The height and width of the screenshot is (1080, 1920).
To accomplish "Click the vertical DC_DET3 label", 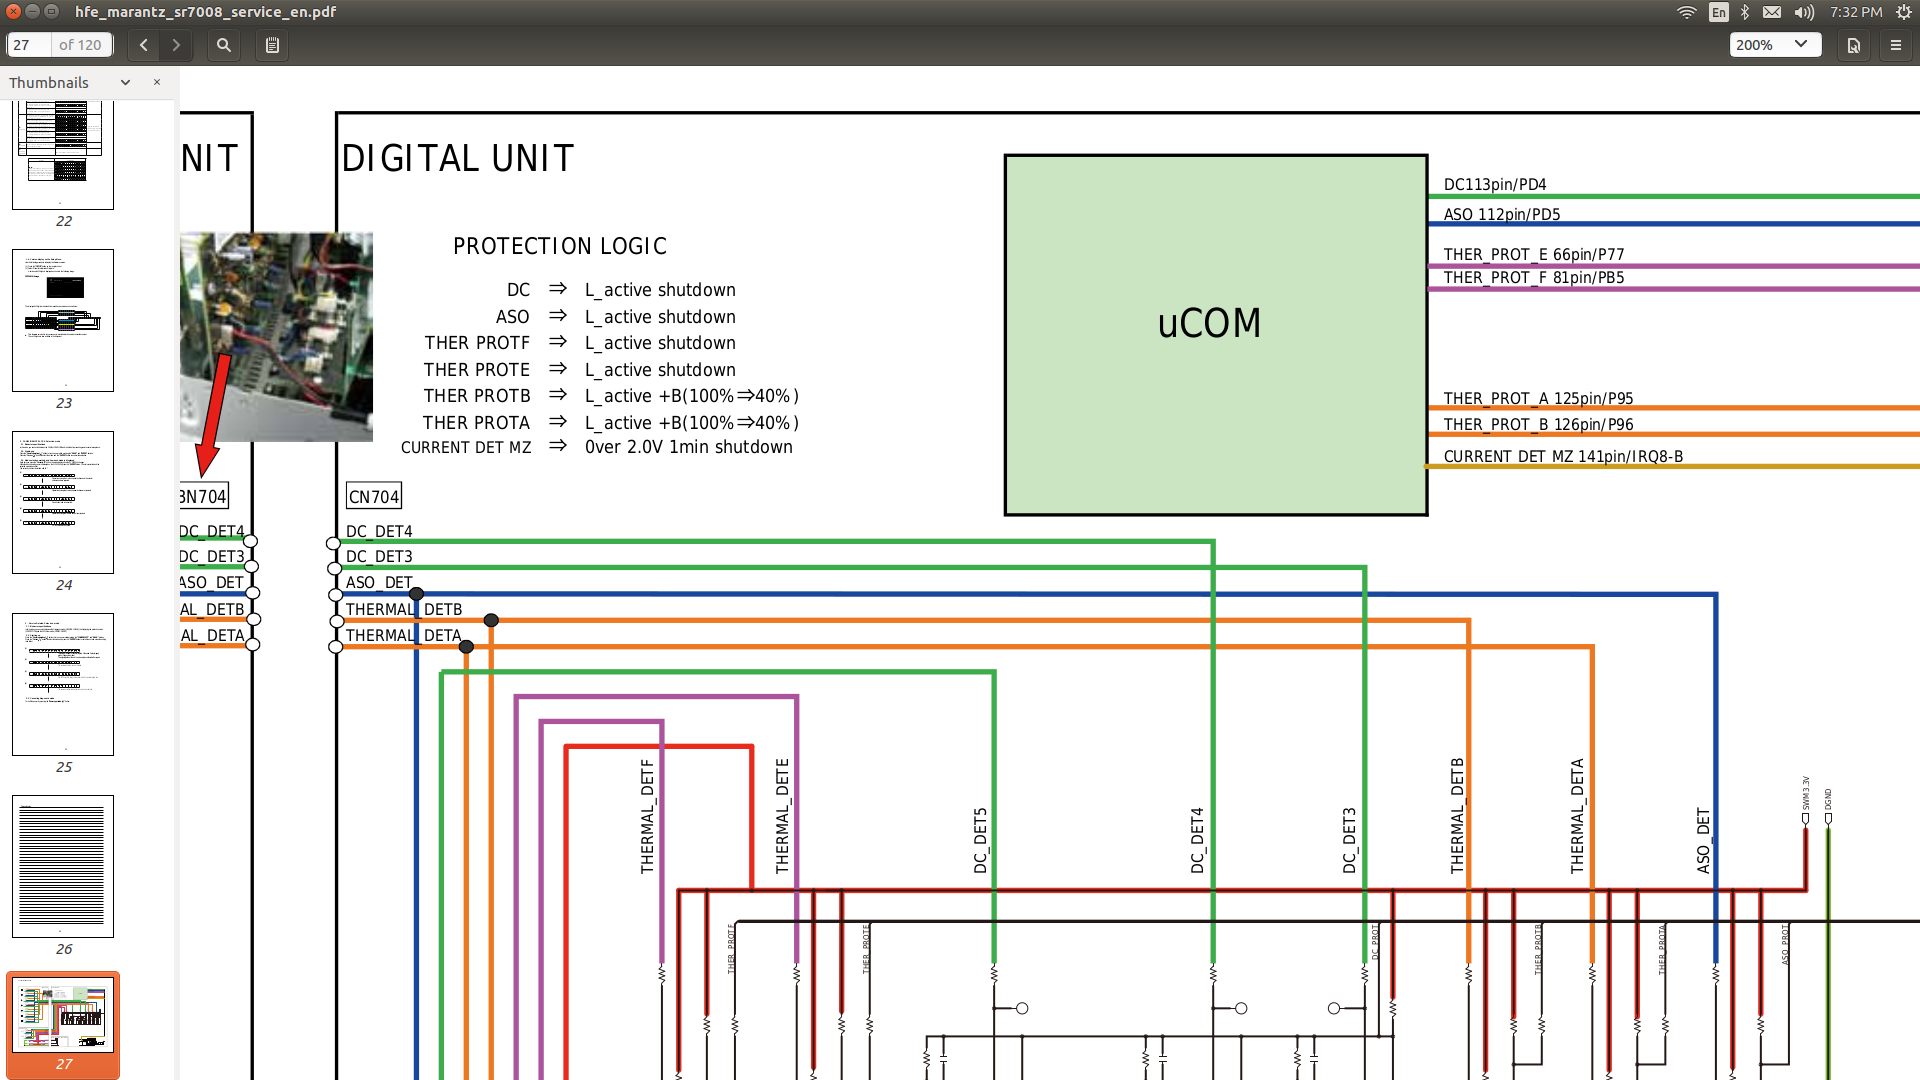I will [1349, 841].
